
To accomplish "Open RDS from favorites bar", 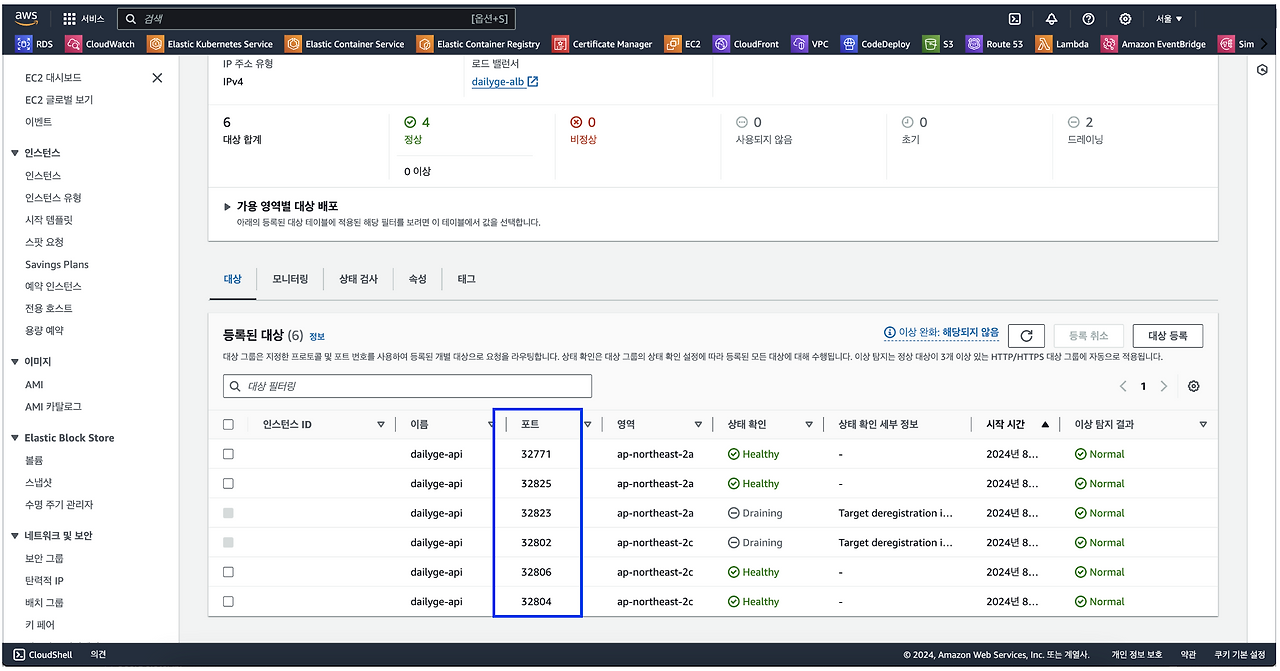I will pyautogui.click(x=35, y=44).
